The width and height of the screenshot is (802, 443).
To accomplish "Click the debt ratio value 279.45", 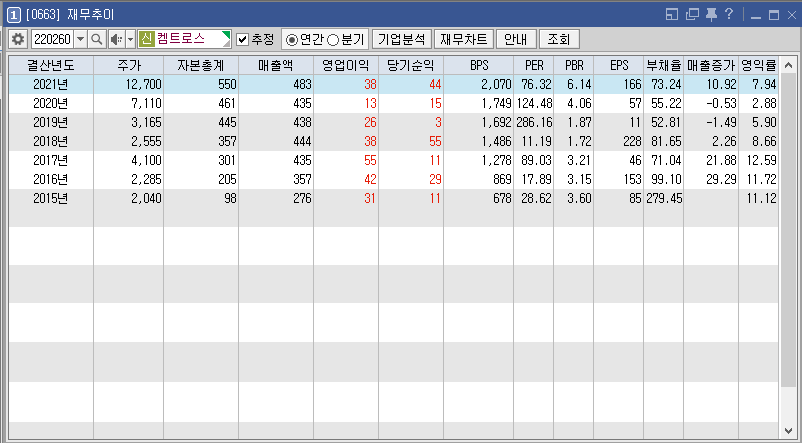I will click(664, 198).
